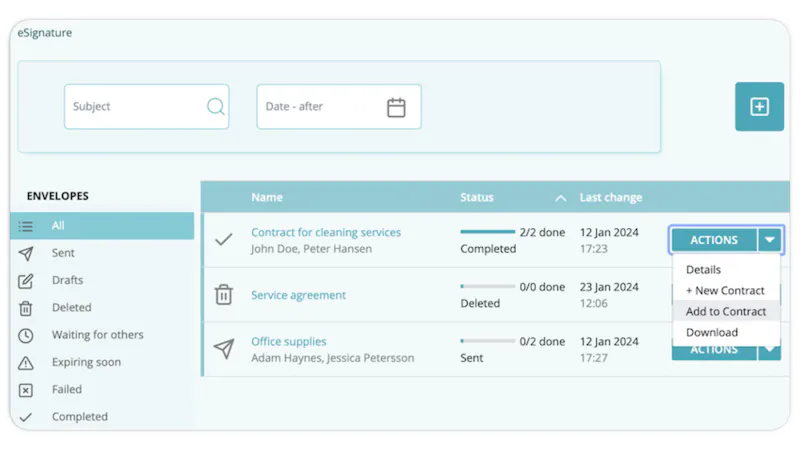Sort by the Last change column header

pyautogui.click(x=611, y=197)
